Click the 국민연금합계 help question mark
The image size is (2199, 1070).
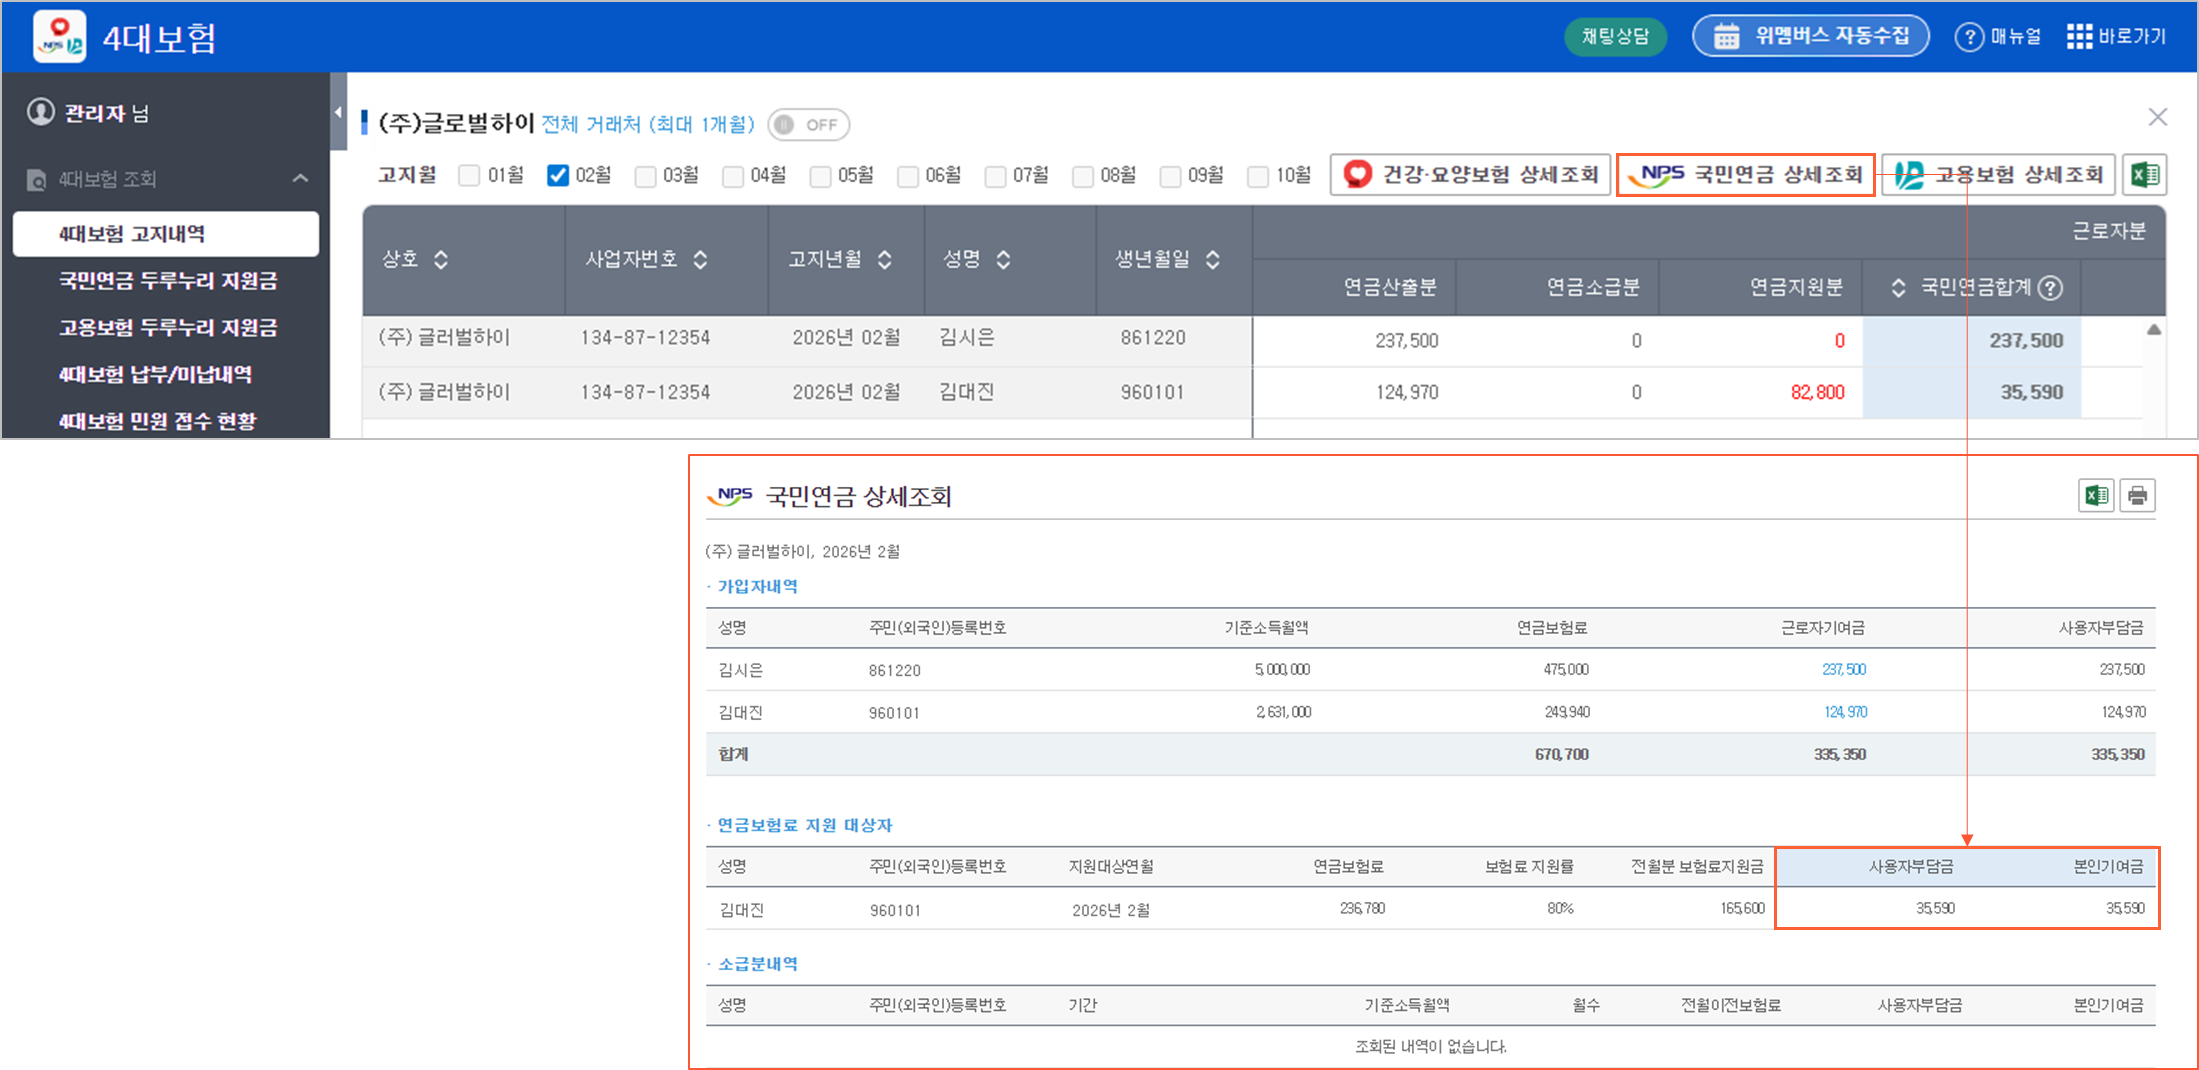[2050, 288]
